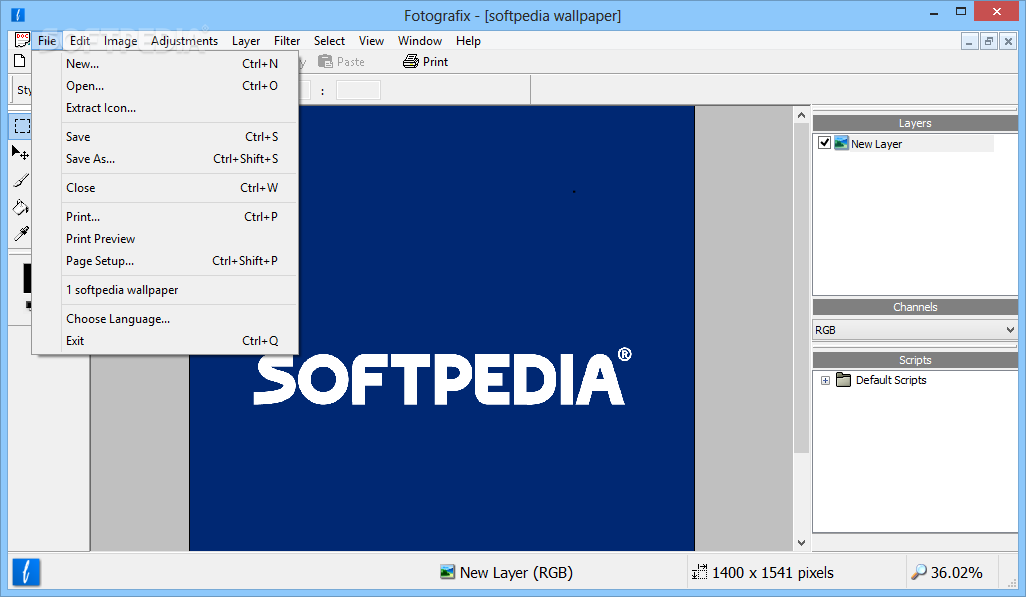
Task: Open the Window menu
Action: (420, 41)
